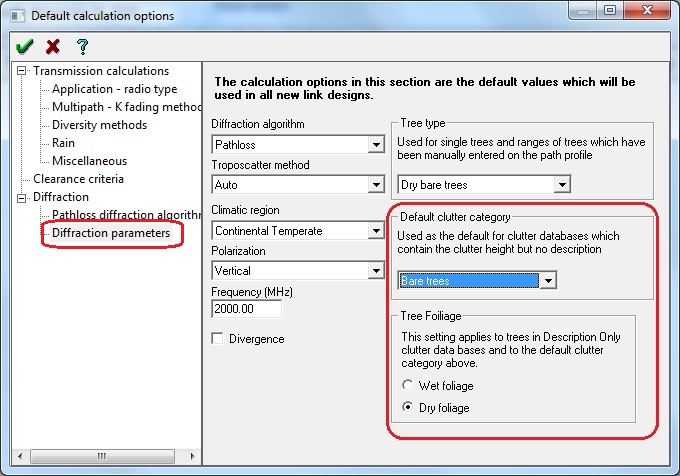Click the red X cancel icon
The image size is (680, 476).
click(x=53, y=46)
